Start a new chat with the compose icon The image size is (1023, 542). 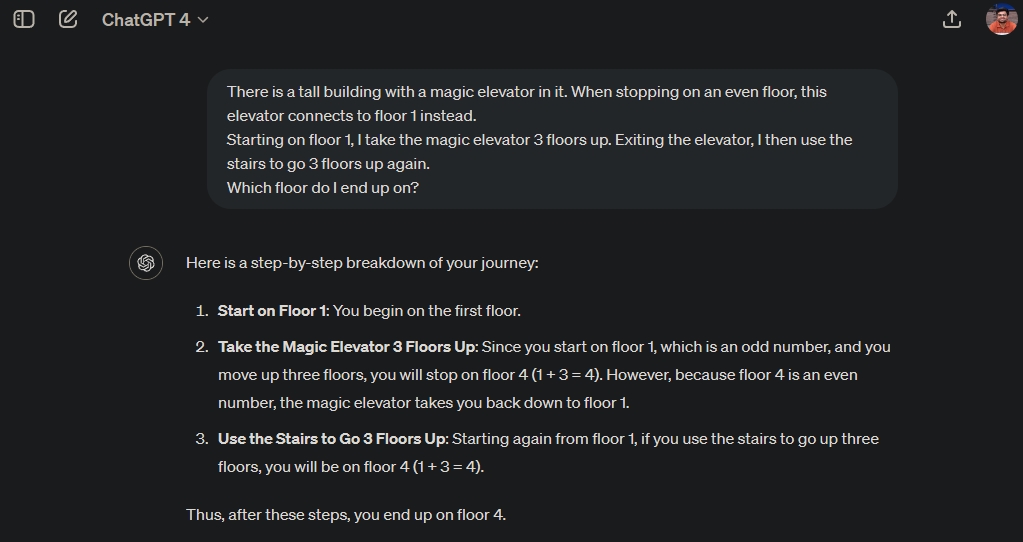68,19
